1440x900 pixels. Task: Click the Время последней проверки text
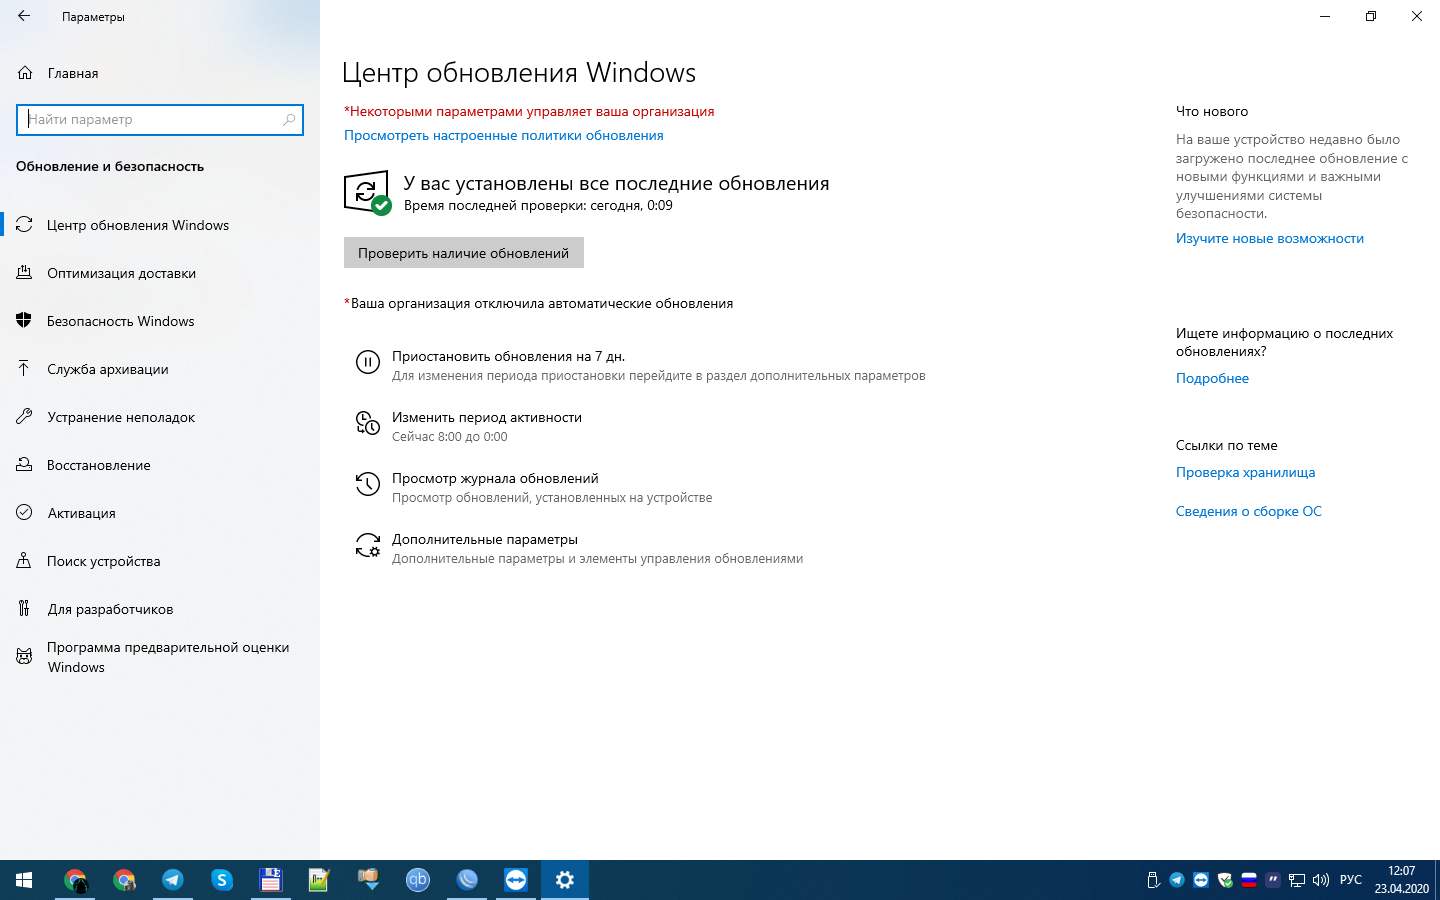click(538, 205)
